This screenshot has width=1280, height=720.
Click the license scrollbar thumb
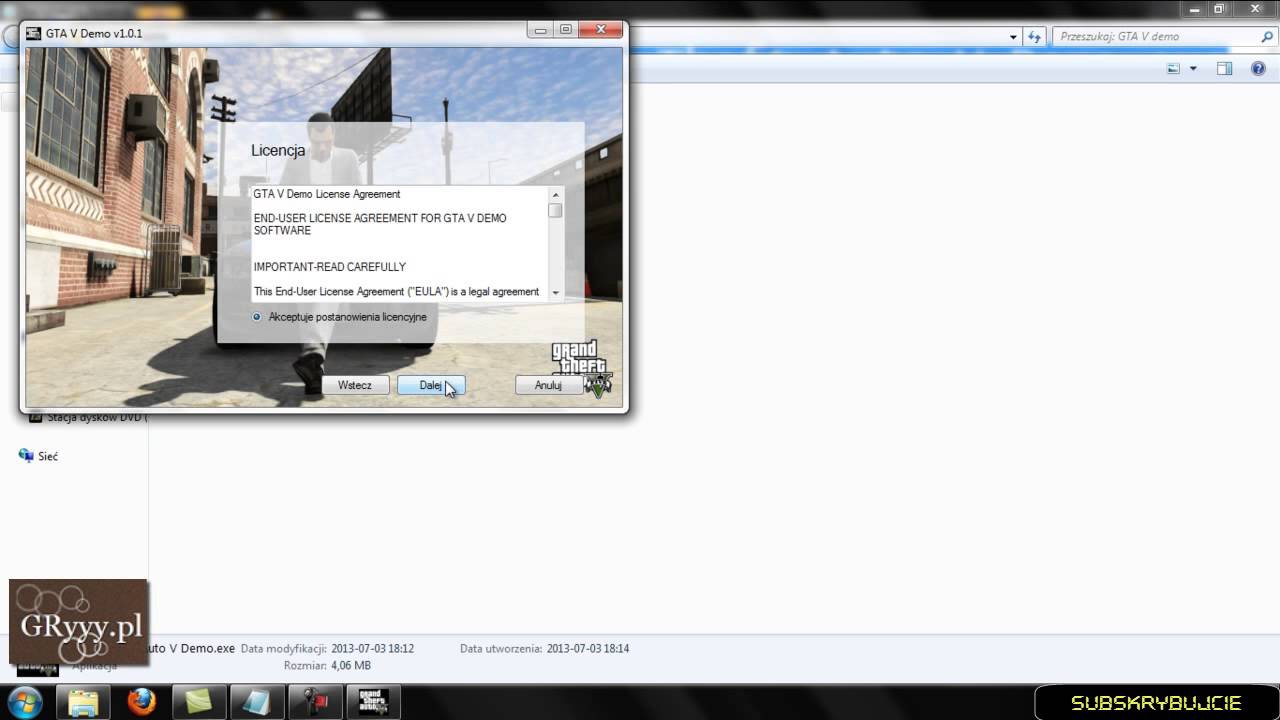(x=555, y=211)
